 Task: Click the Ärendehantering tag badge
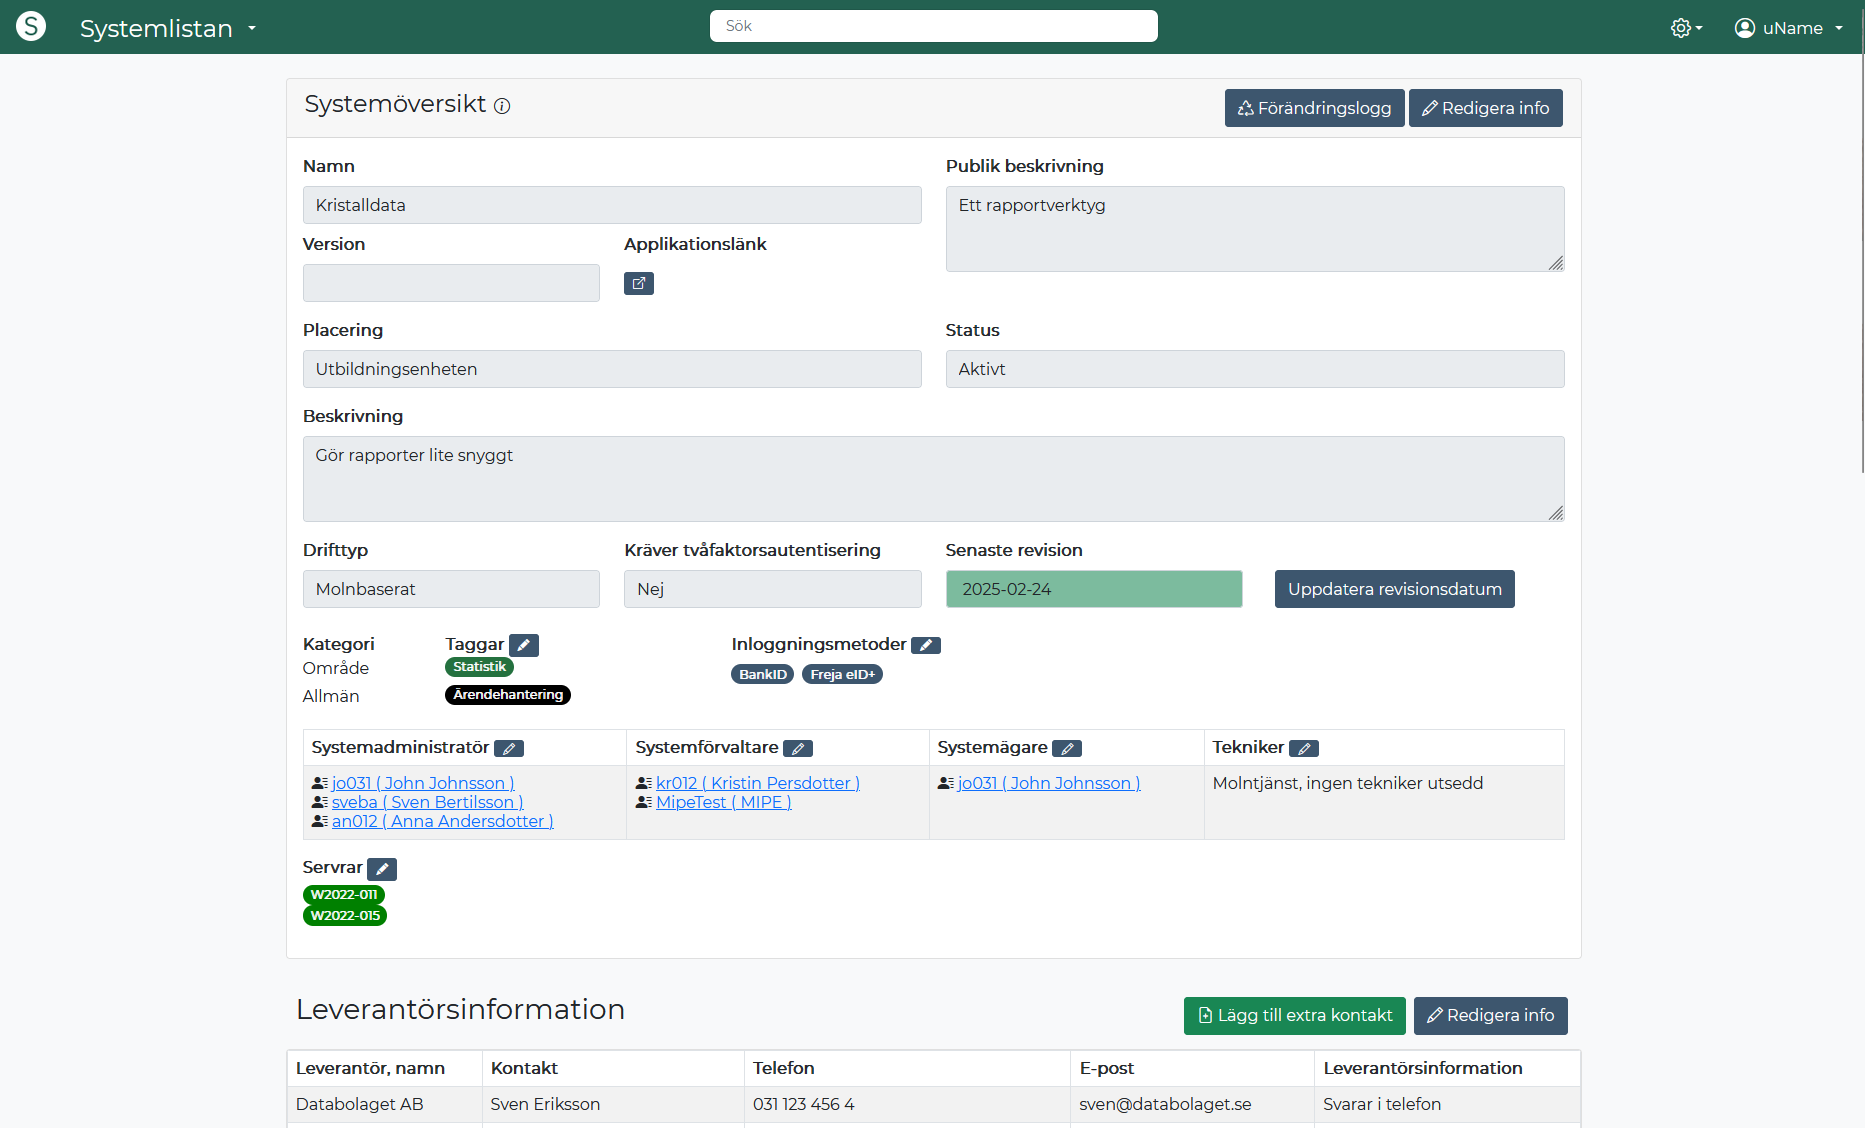[x=508, y=695]
